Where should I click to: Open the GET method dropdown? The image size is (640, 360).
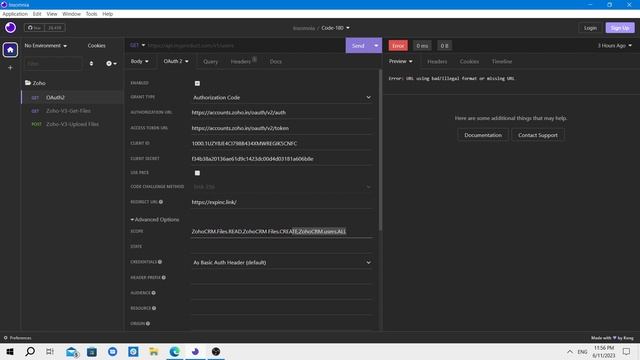[x=138, y=45]
